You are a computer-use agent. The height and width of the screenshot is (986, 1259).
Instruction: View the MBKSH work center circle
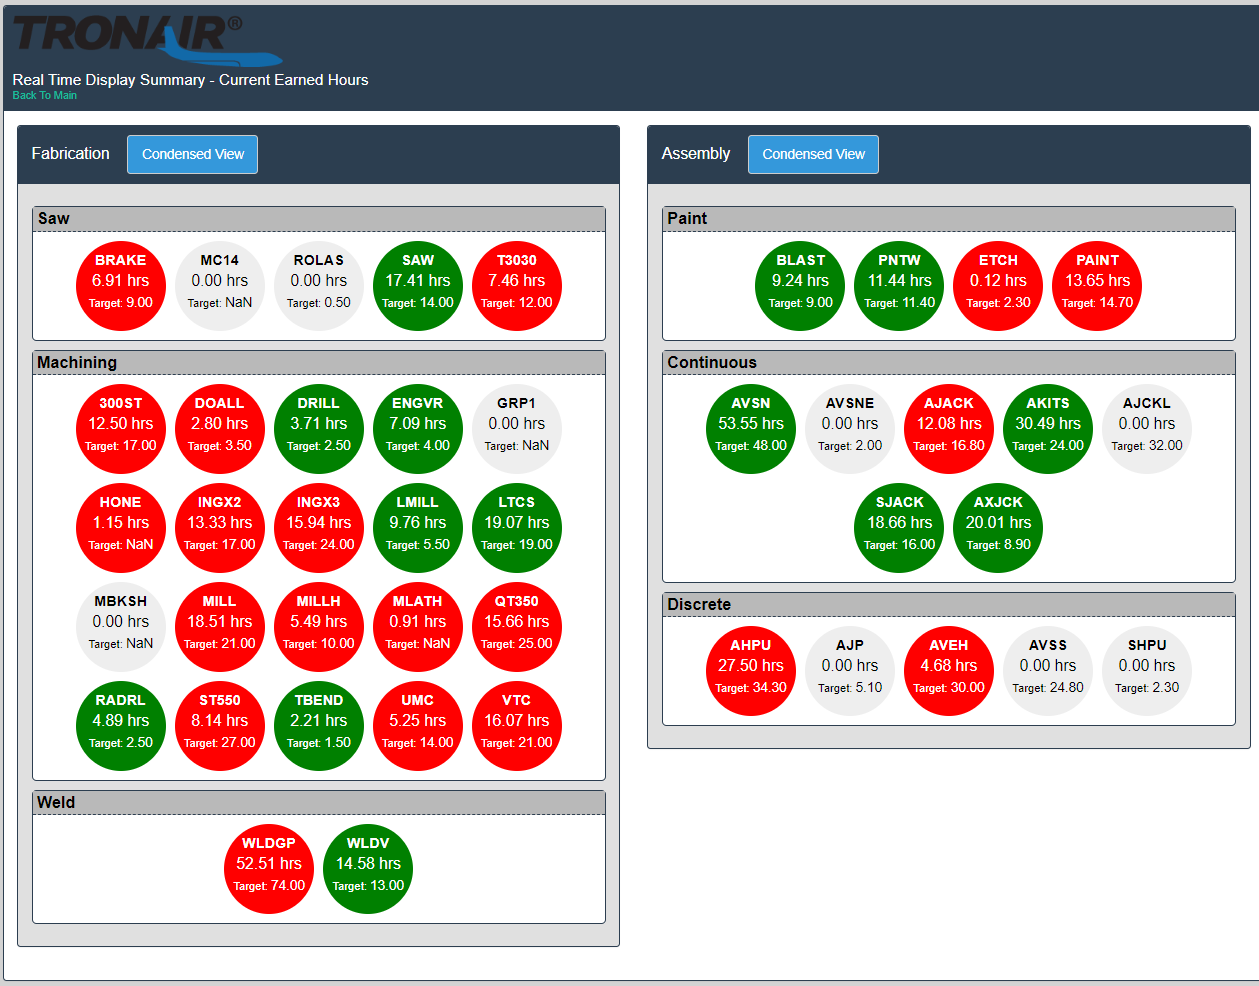click(121, 627)
